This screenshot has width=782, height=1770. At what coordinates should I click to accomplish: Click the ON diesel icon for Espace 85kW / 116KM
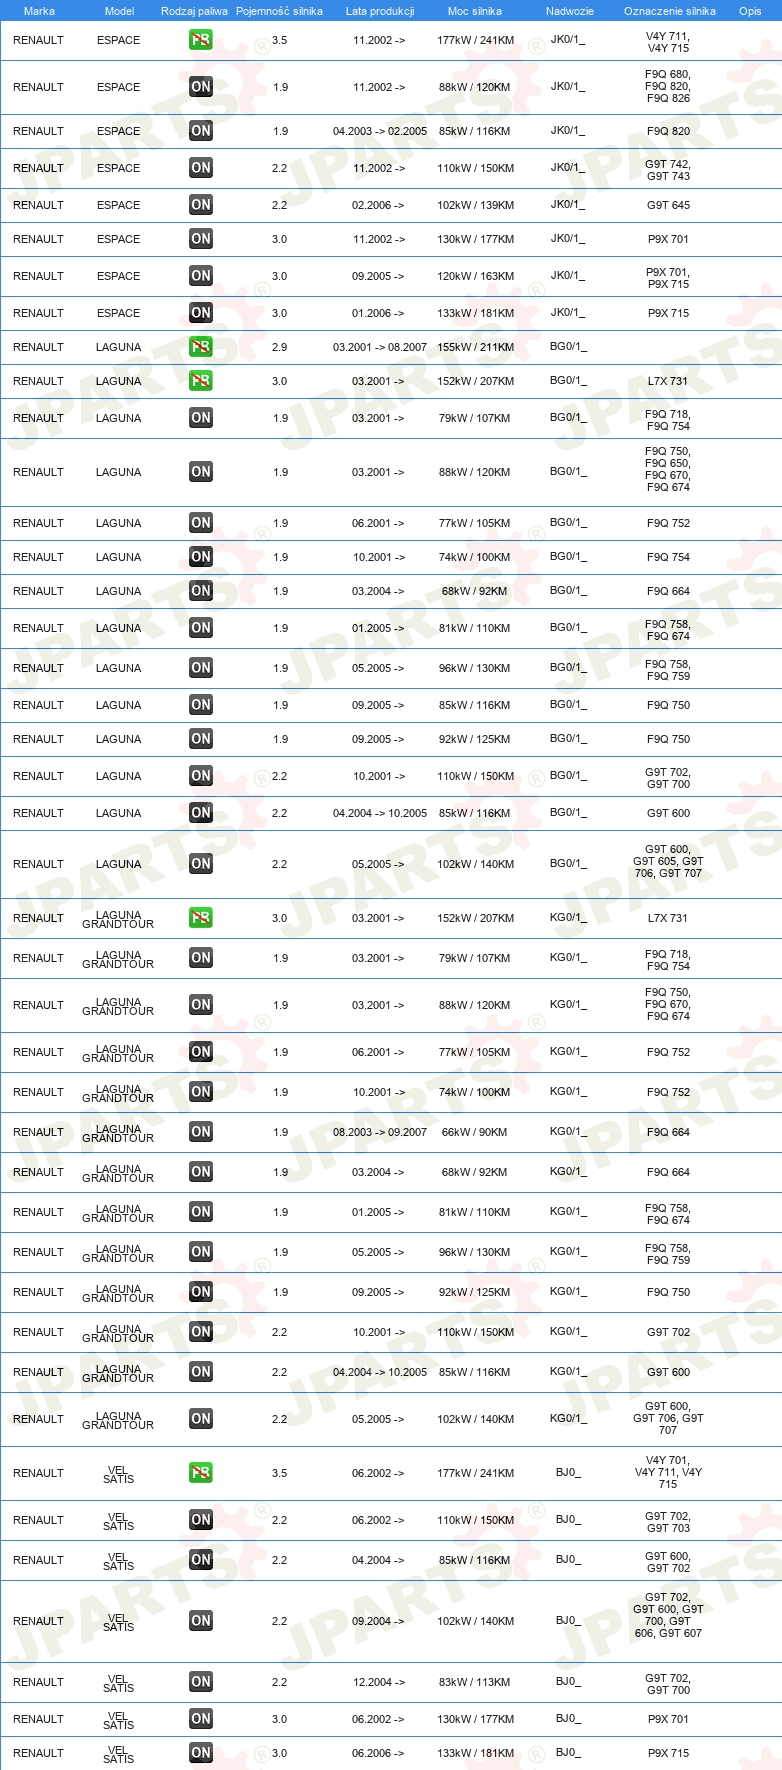click(201, 131)
